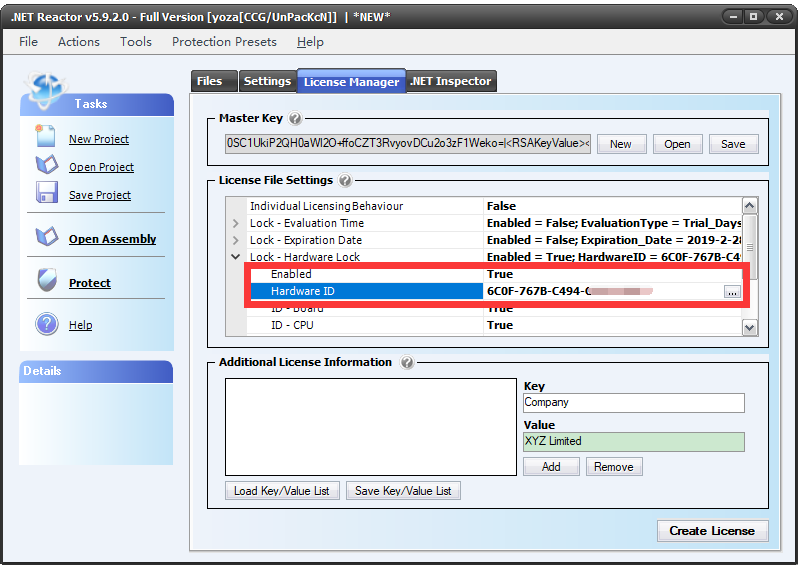Viewport: 798px width, 565px height.
Task: Click the Protect link
Action: (x=90, y=283)
